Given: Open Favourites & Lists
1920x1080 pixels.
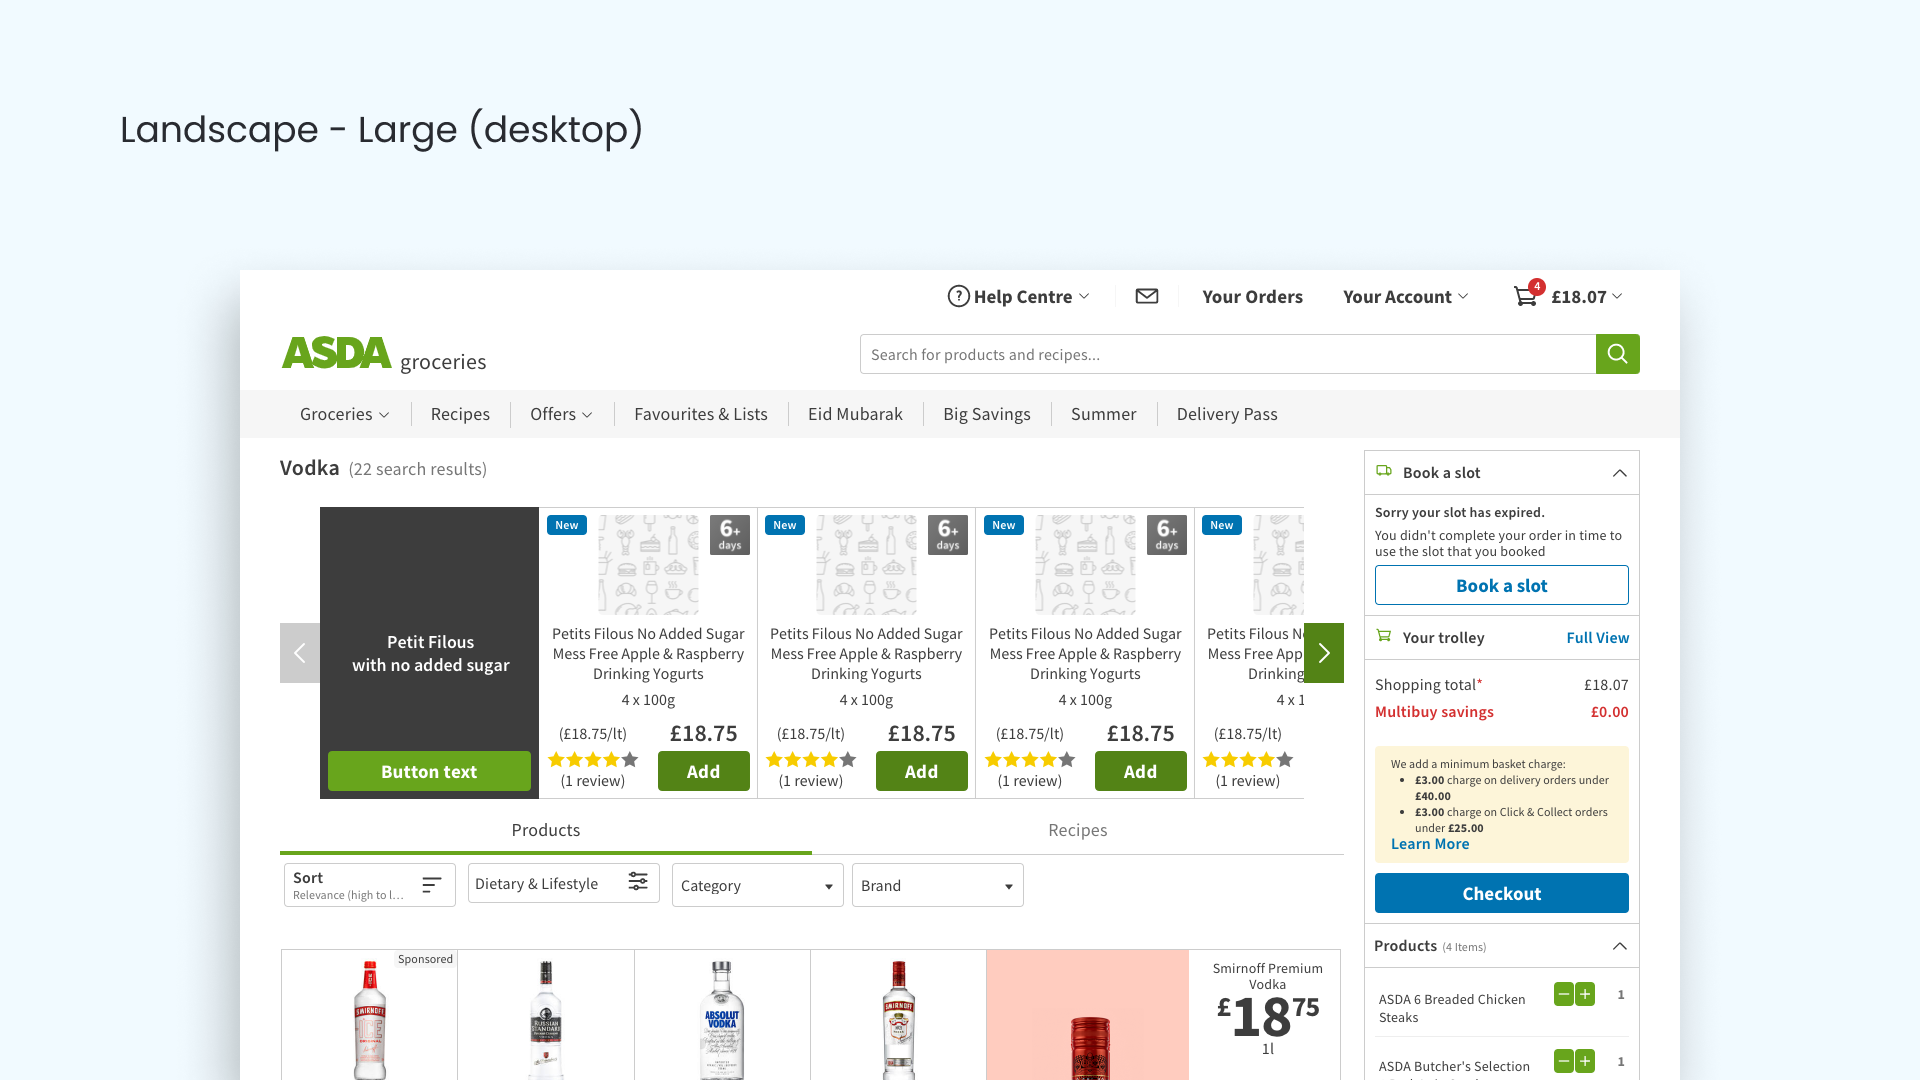Looking at the screenshot, I should click(x=701, y=414).
